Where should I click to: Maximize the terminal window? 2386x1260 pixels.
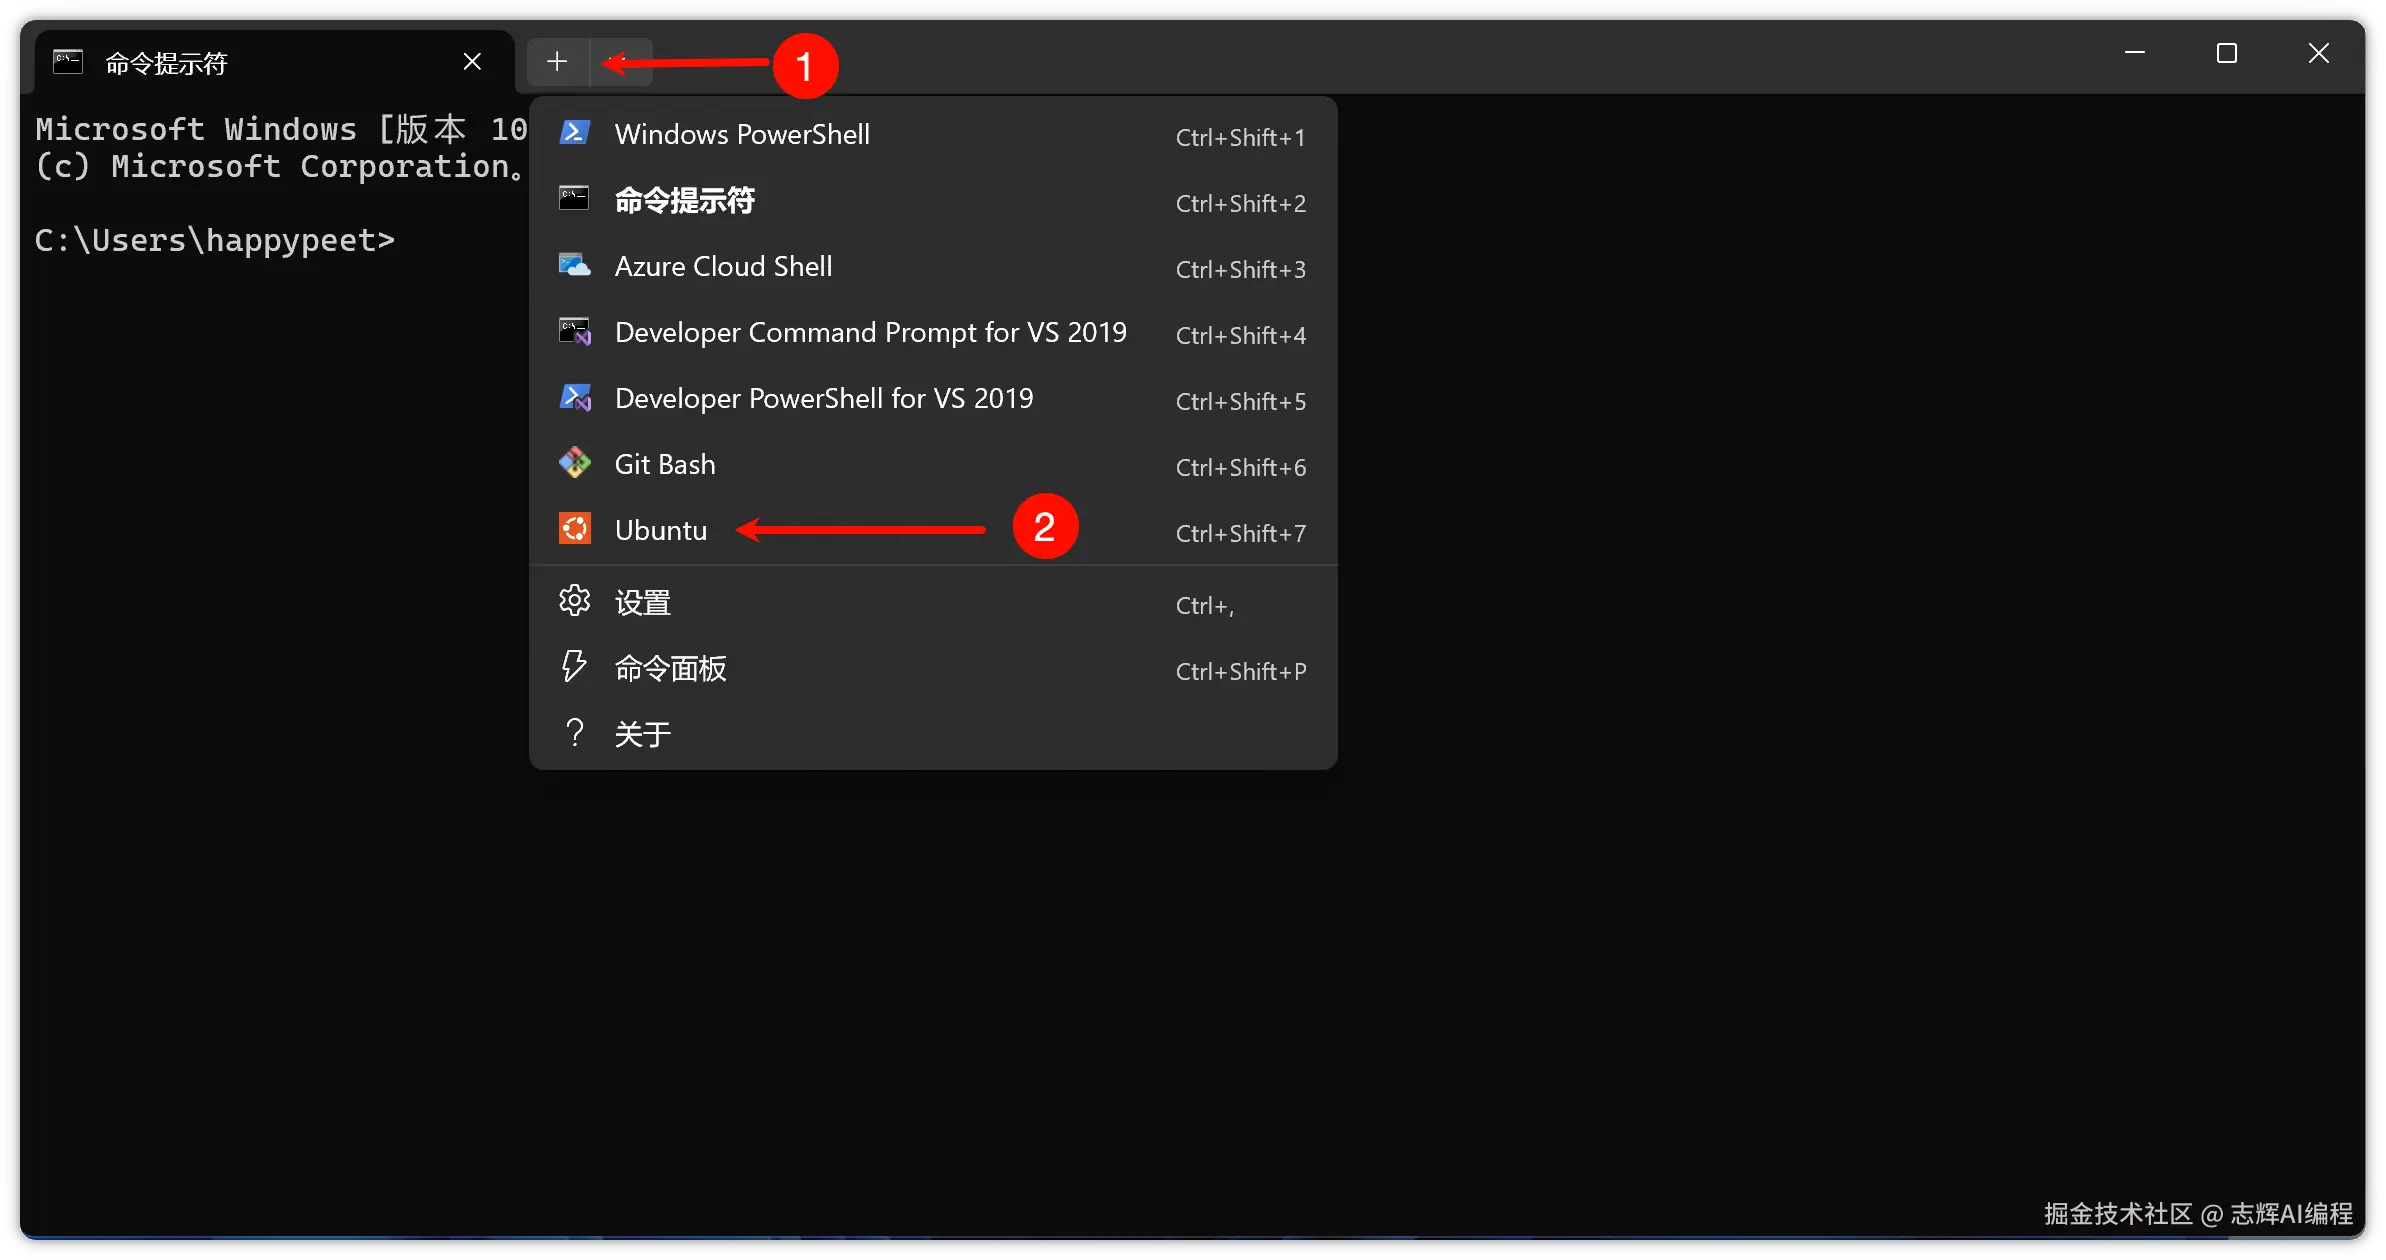(x=2227, y=54)
